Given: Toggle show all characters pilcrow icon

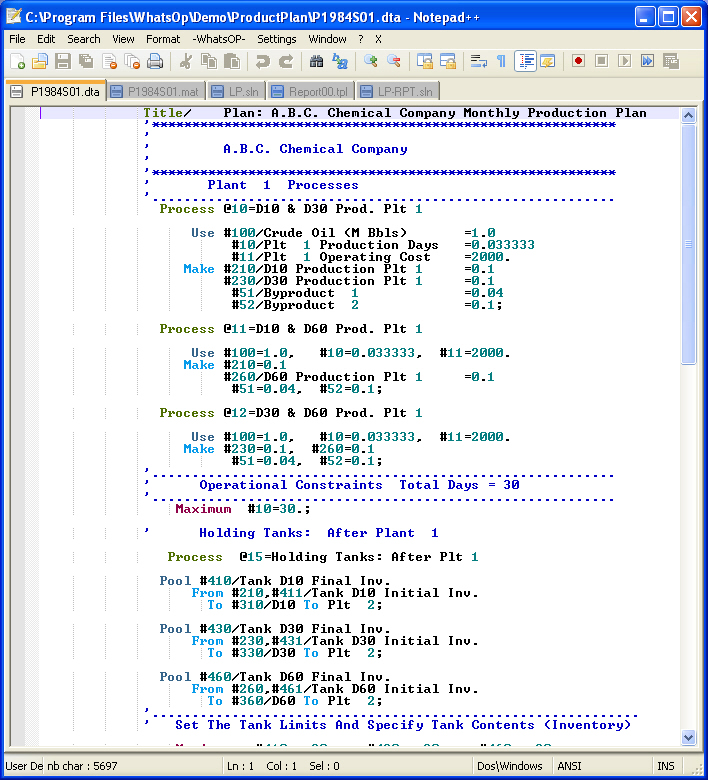Looking at the screenshot, I should click(501, 62).
